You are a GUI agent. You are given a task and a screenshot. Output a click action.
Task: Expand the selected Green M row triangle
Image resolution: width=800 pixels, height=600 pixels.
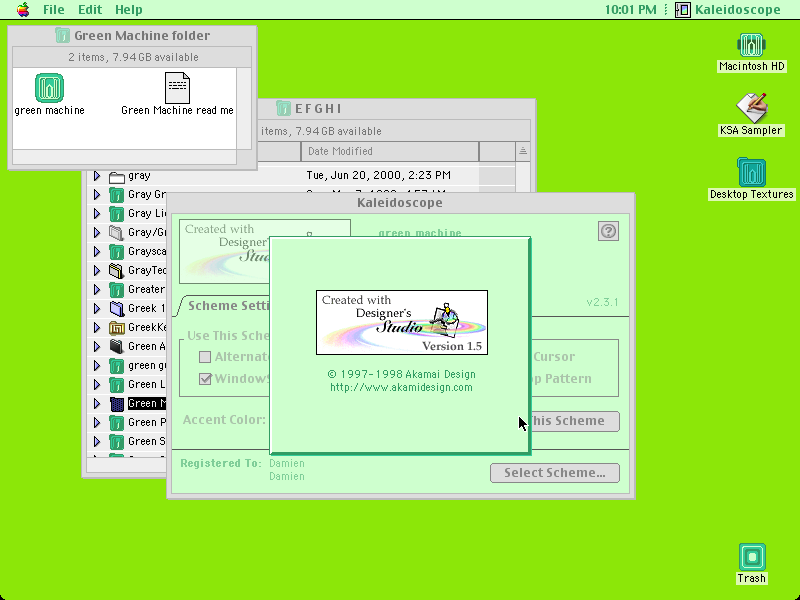[x=96, y=404]
